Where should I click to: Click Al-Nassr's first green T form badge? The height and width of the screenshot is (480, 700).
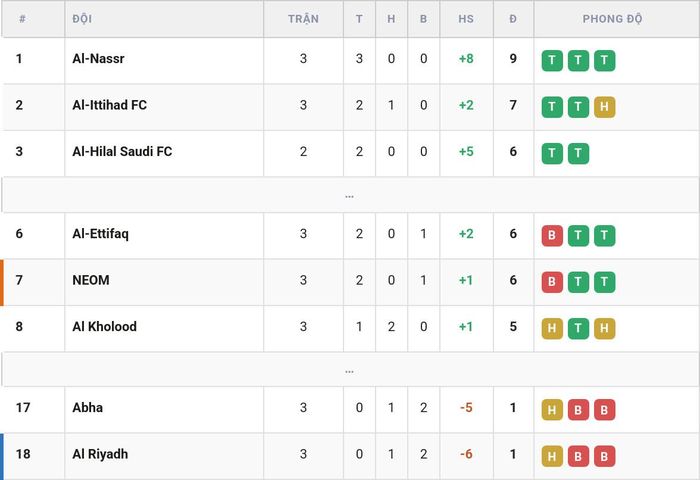552,60
